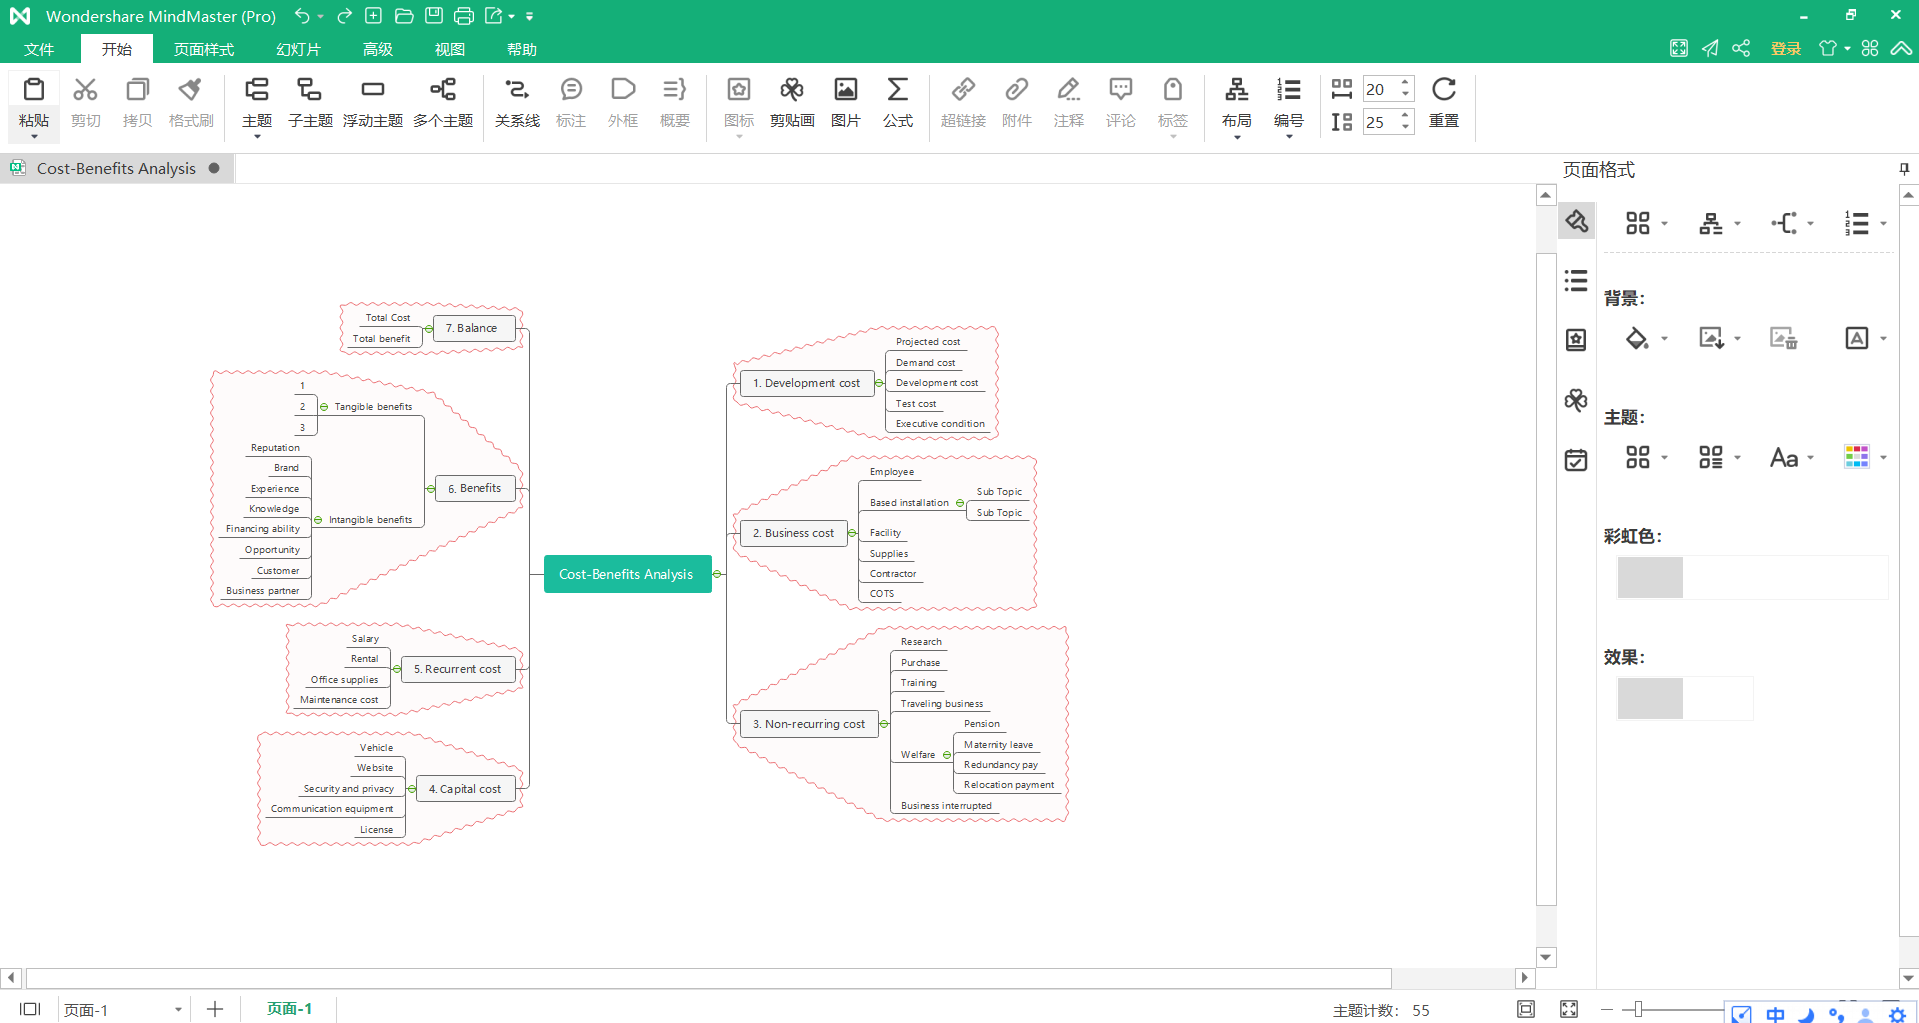Collapse the 6. Benefits branch
This screenshot has width=1919, height=1023.
pos(430,489)
